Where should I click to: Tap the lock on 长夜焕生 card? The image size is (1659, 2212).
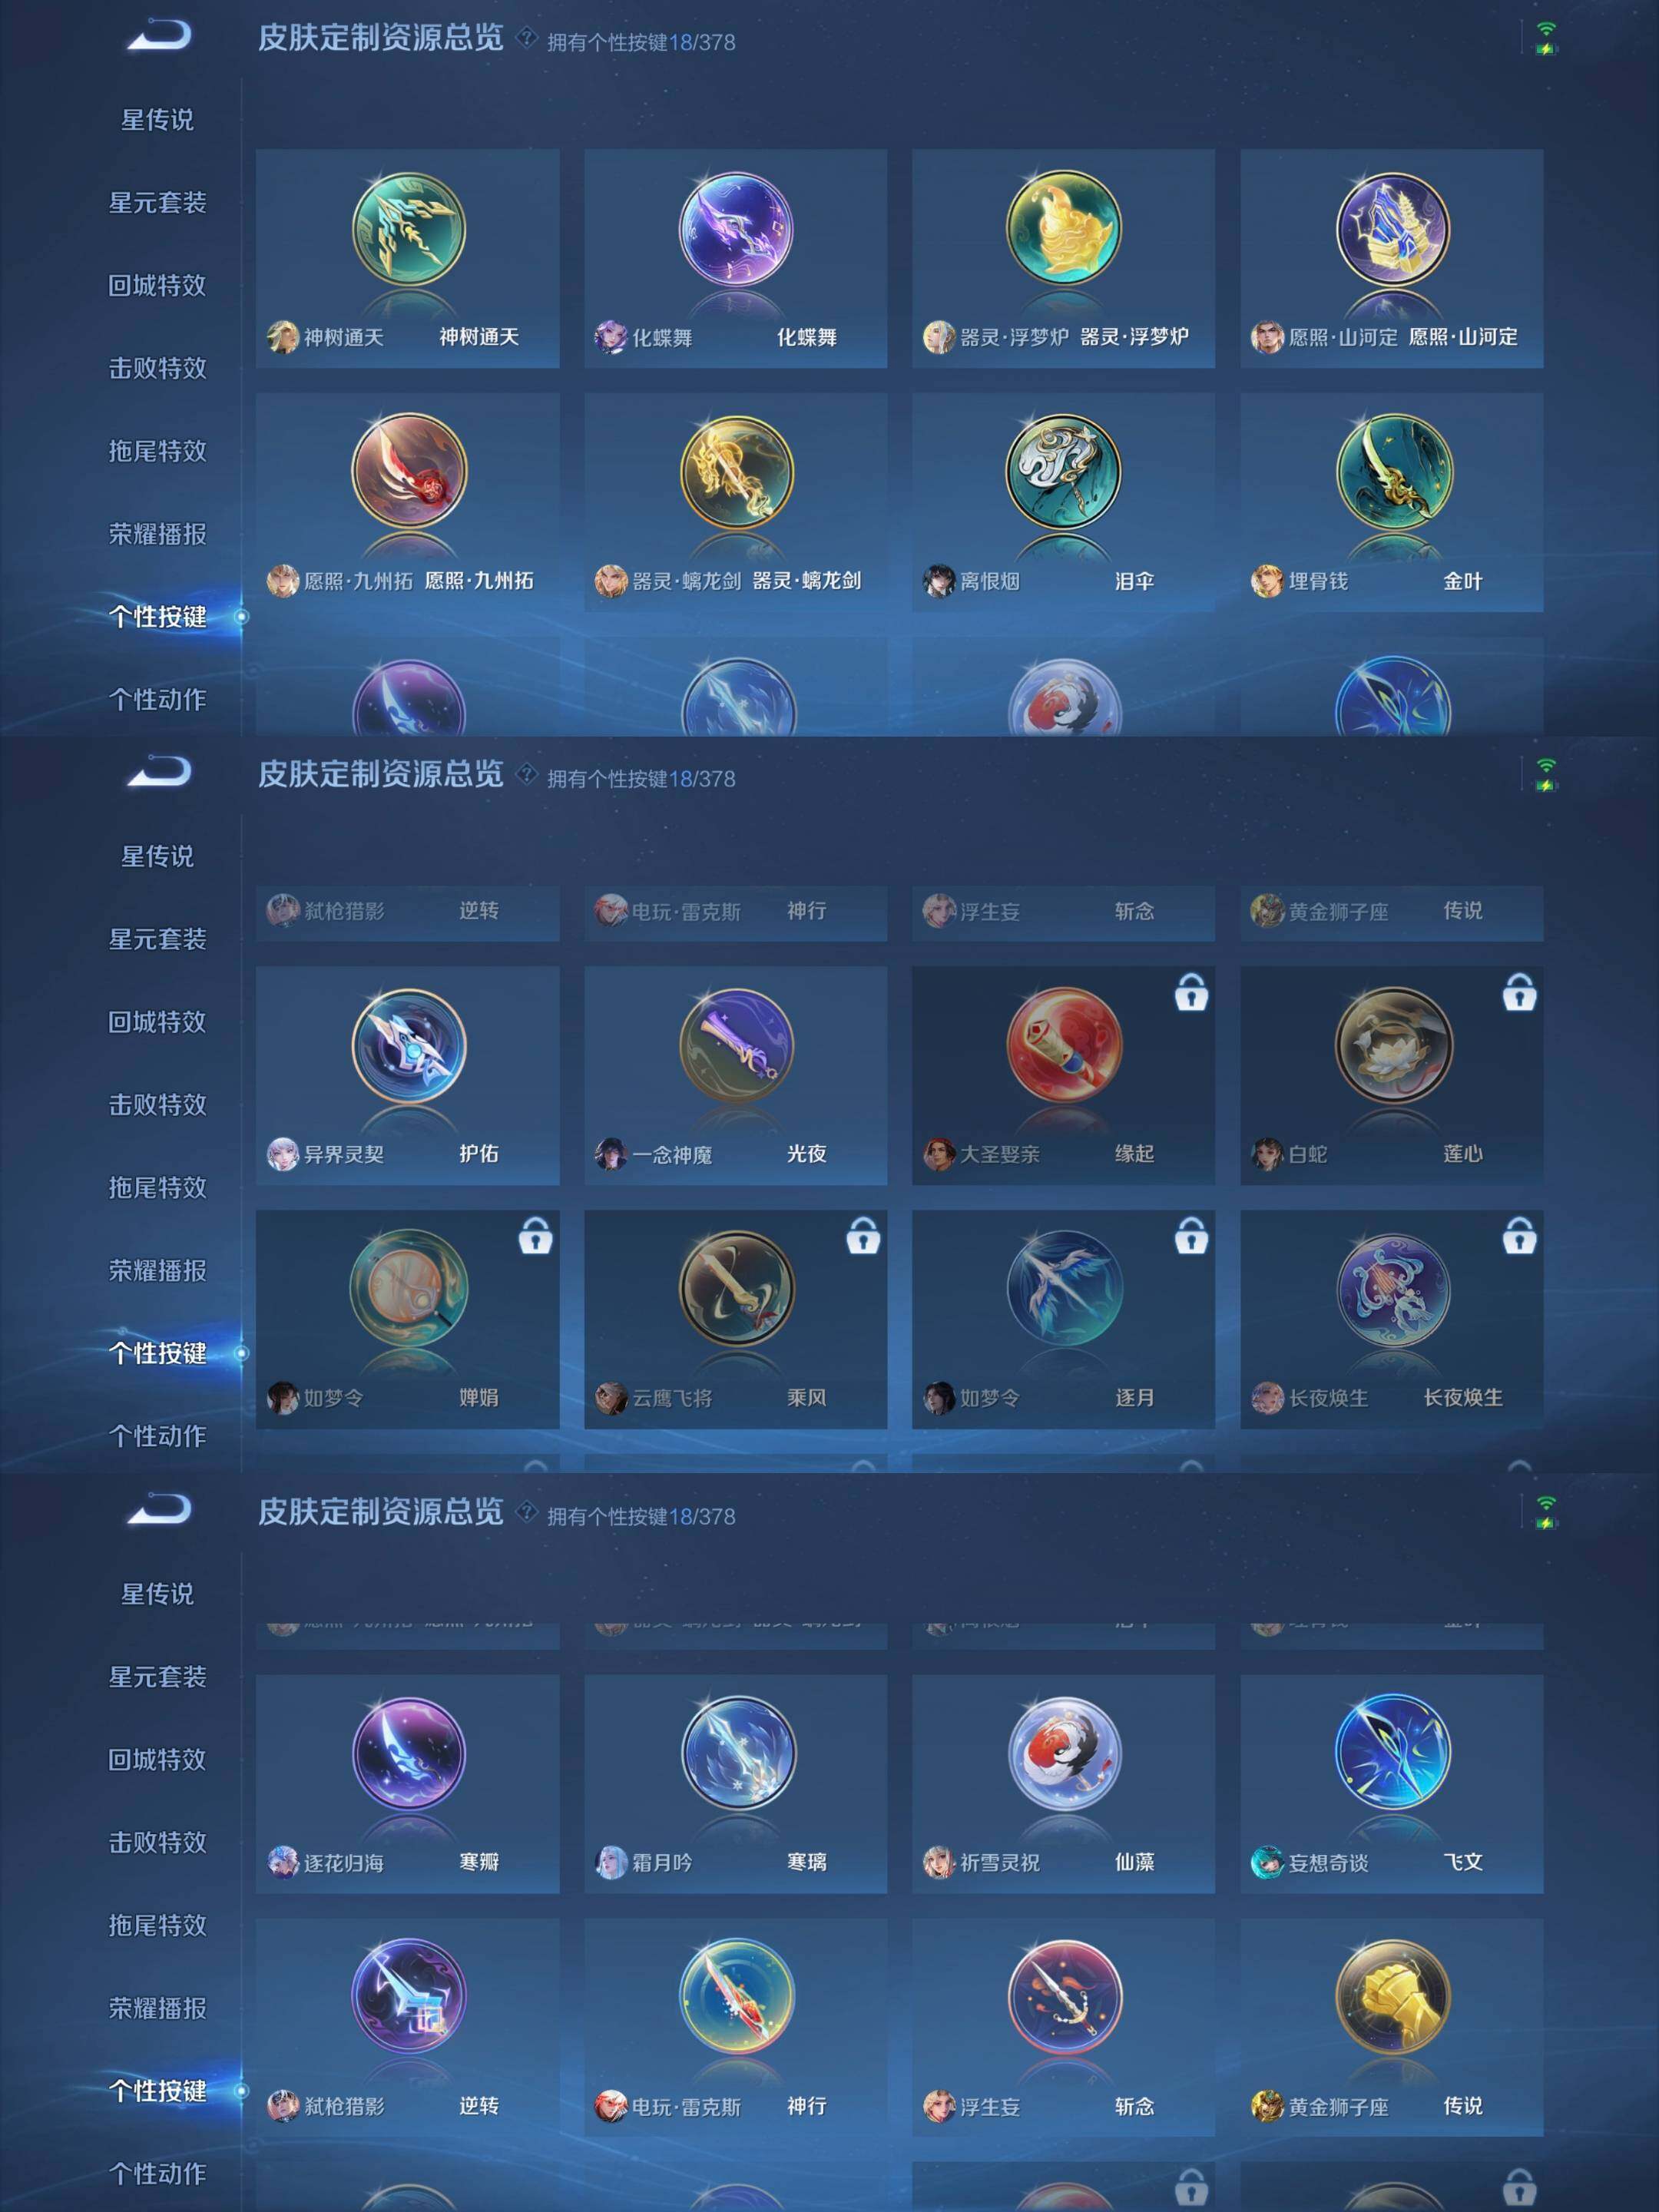(1519, 1236)
